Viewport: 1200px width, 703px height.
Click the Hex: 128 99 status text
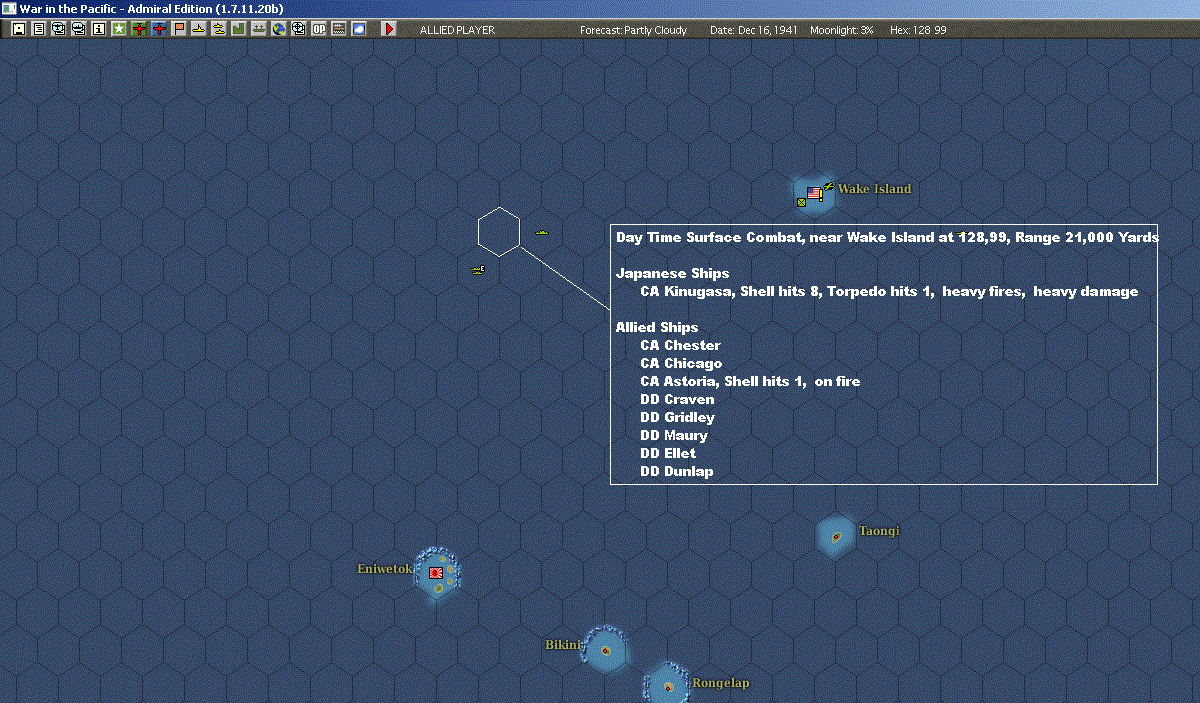point(918,30)
